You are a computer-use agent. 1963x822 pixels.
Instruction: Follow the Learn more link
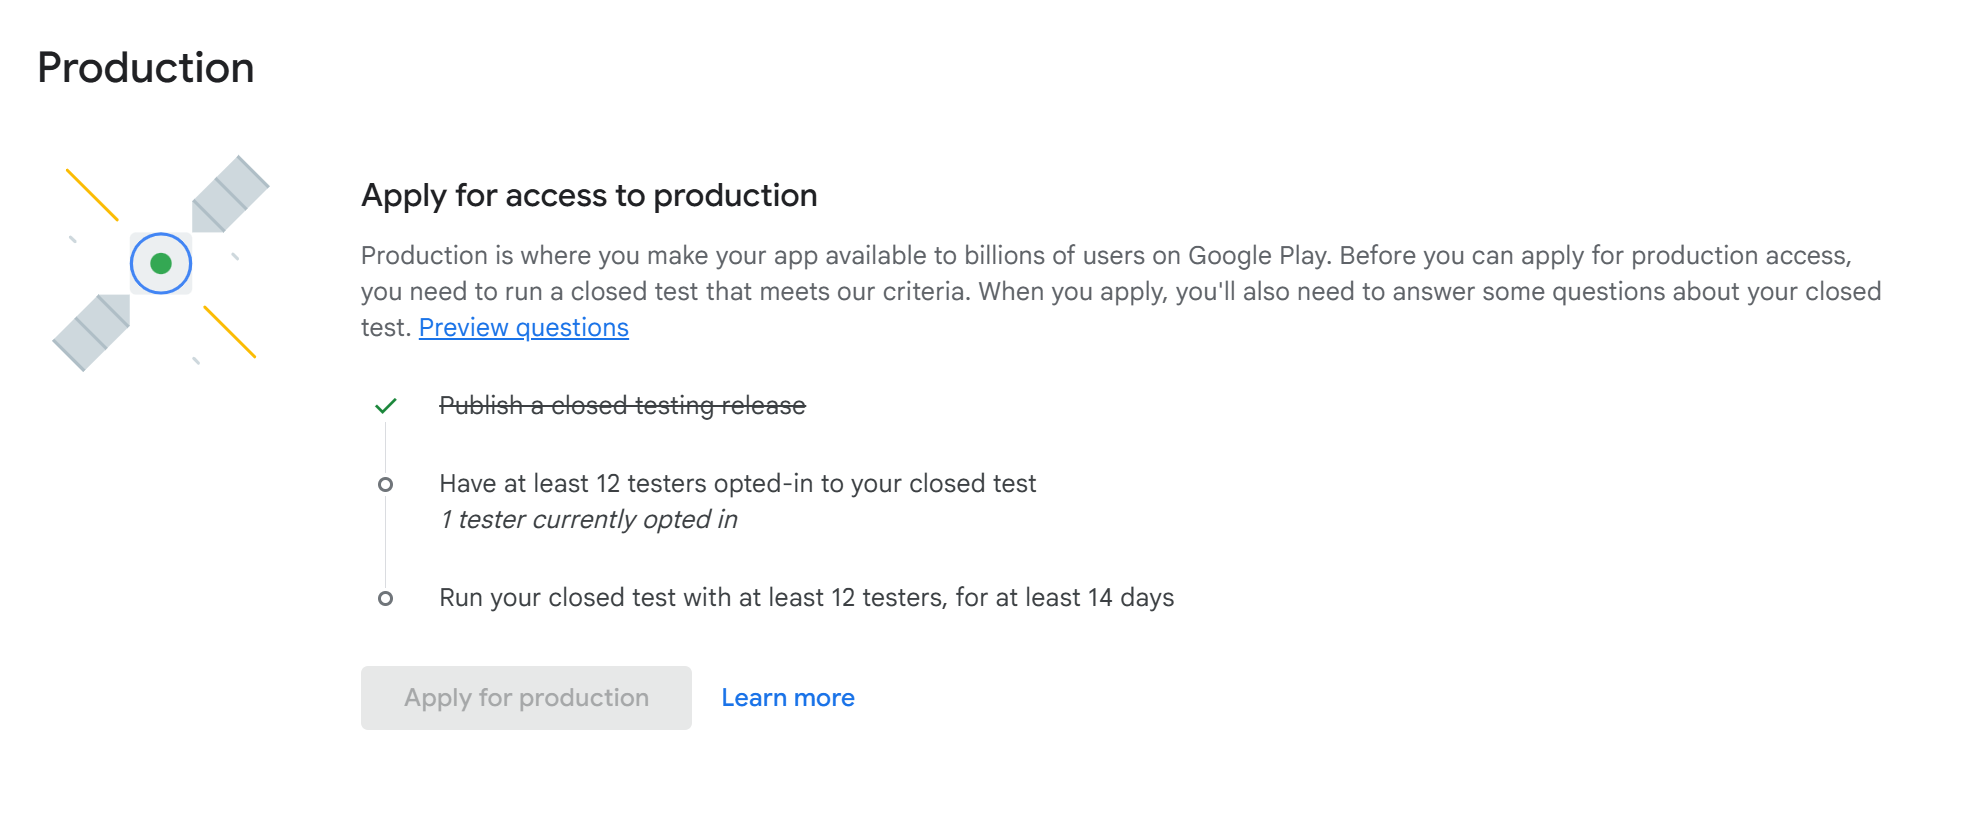pyautogui.click(x=787, y=698)
